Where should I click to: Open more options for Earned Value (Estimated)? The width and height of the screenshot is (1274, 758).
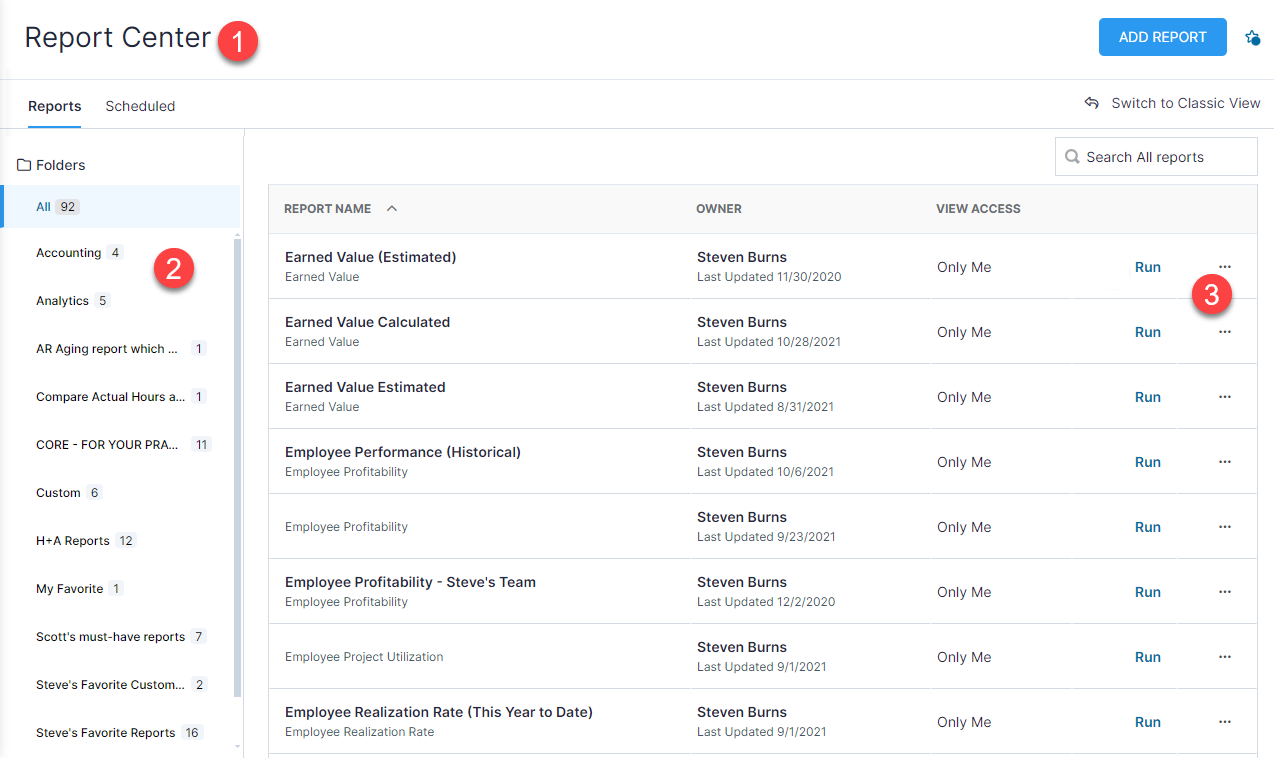[1225, 267]
